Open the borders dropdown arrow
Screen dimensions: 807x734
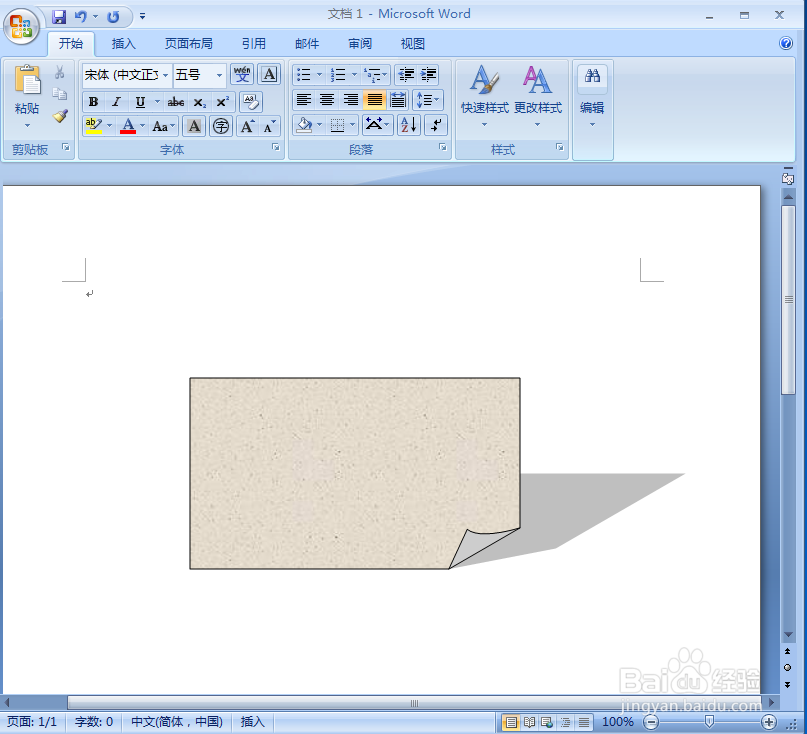coord(353,125)
